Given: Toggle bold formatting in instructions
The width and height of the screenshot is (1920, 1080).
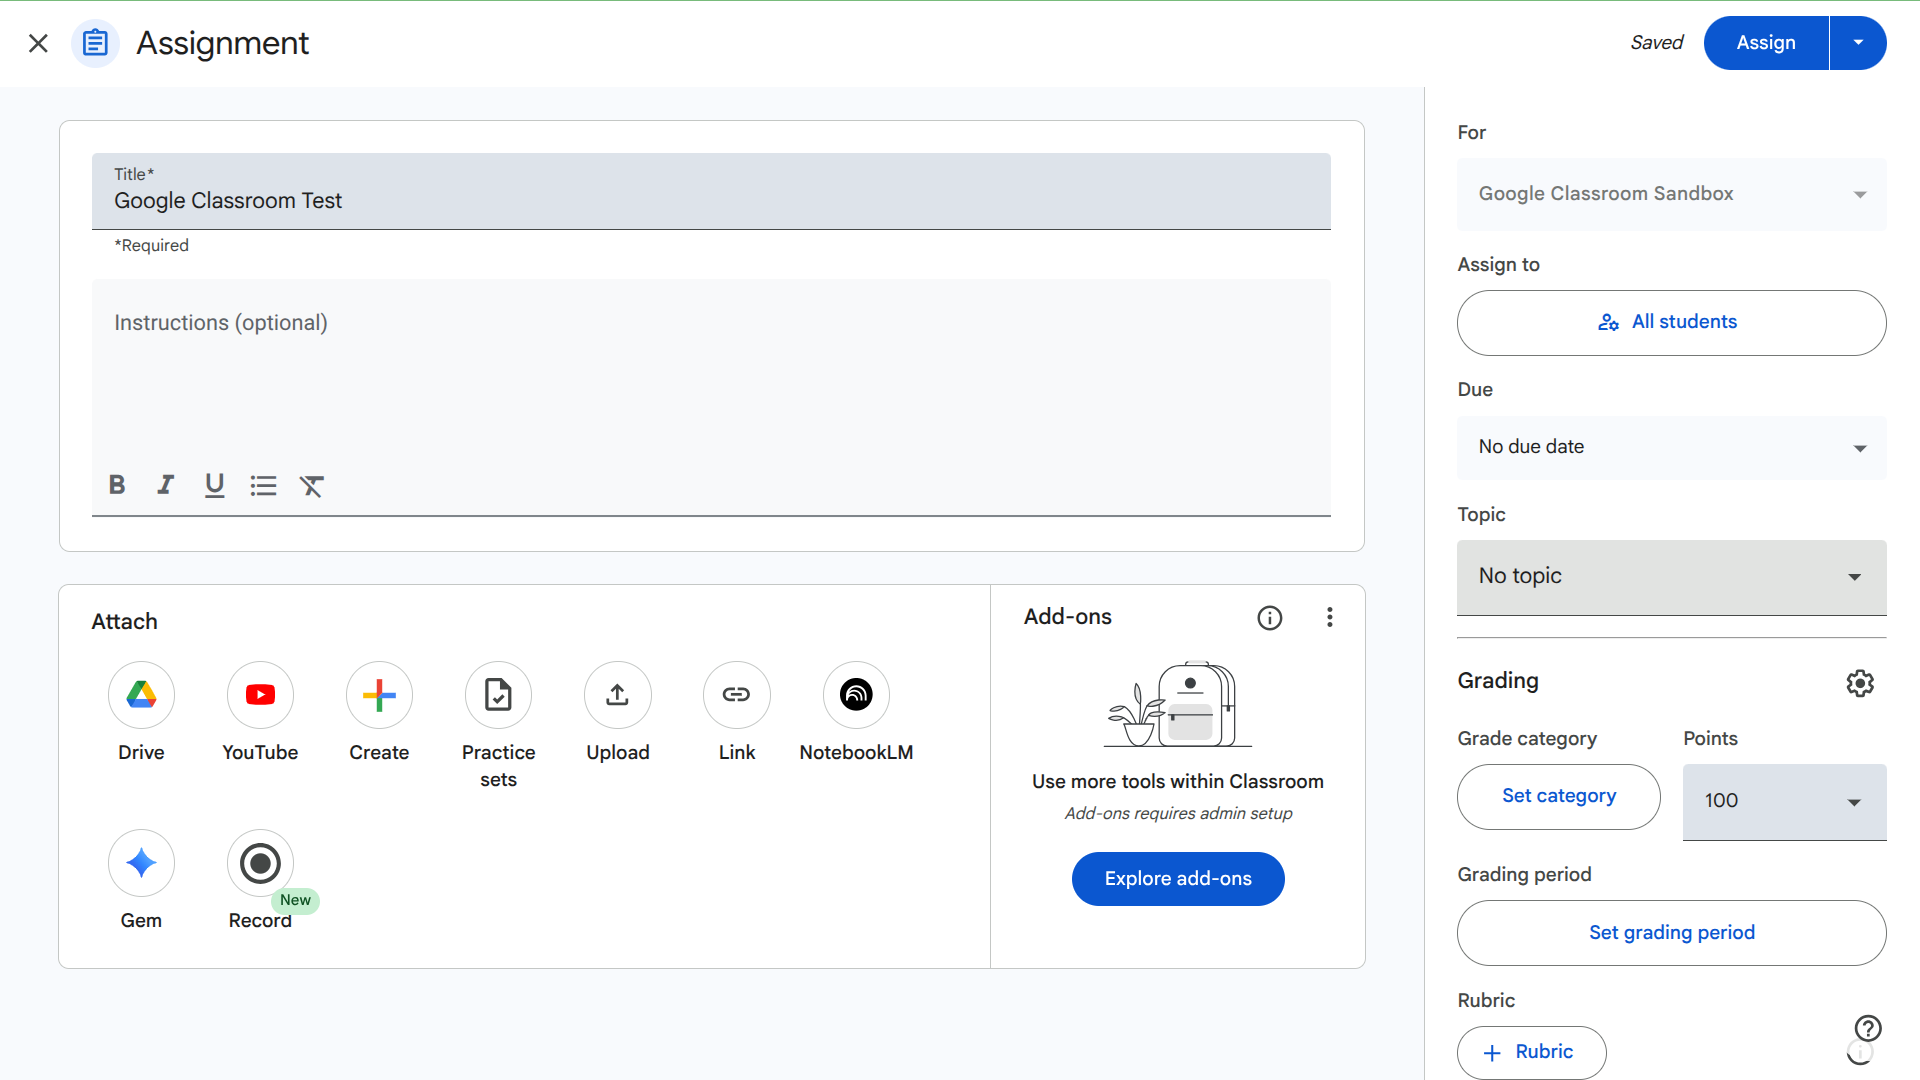Looking at the screenshot, I should coord(117,485).
